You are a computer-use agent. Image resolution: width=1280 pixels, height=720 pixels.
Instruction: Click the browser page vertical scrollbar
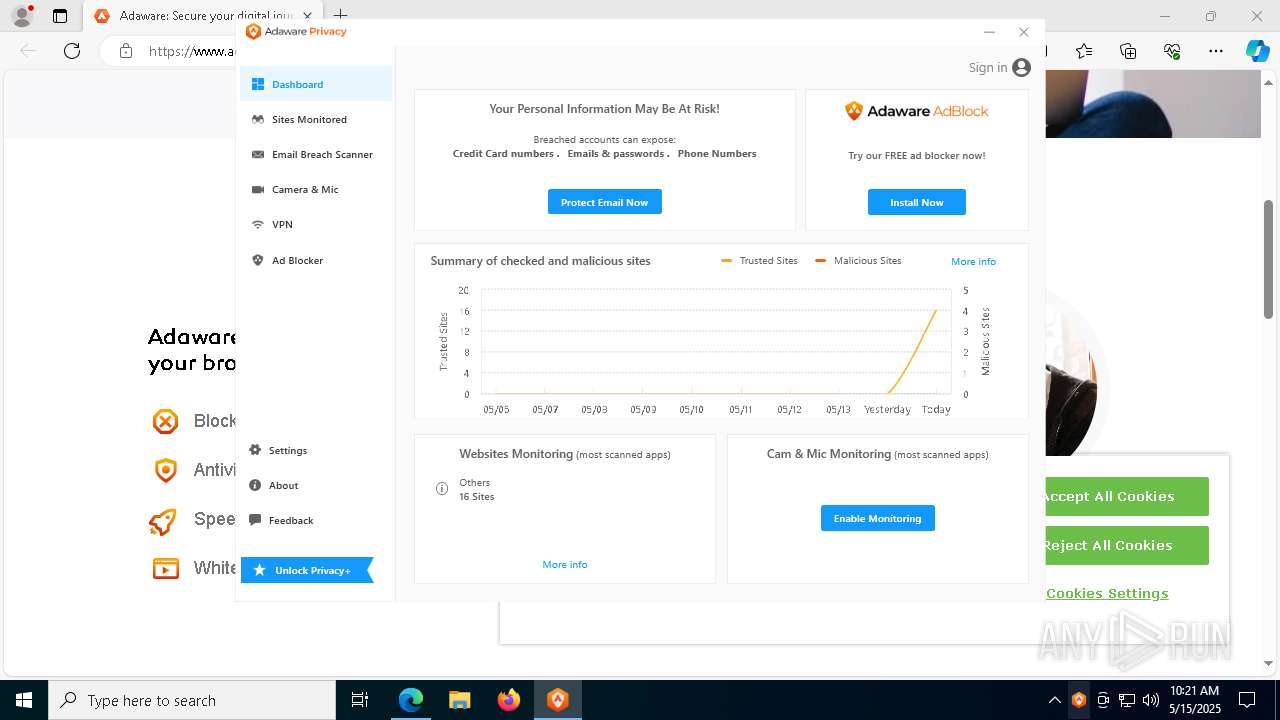click(1268, 260)
